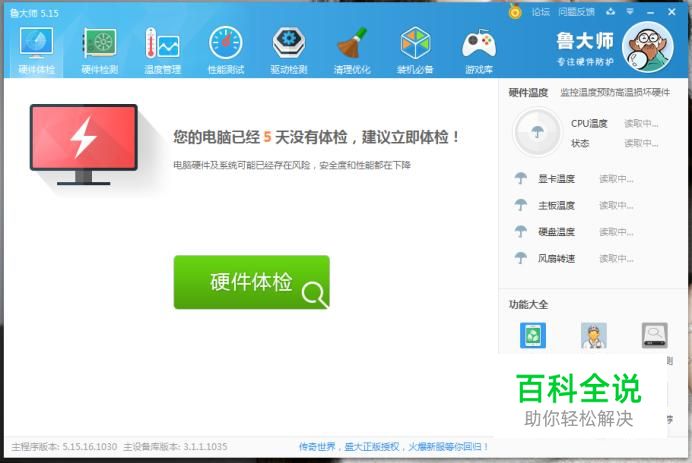Open the 论坛 forum link
This screenshot has width=692, height=463.
(541, 12)
